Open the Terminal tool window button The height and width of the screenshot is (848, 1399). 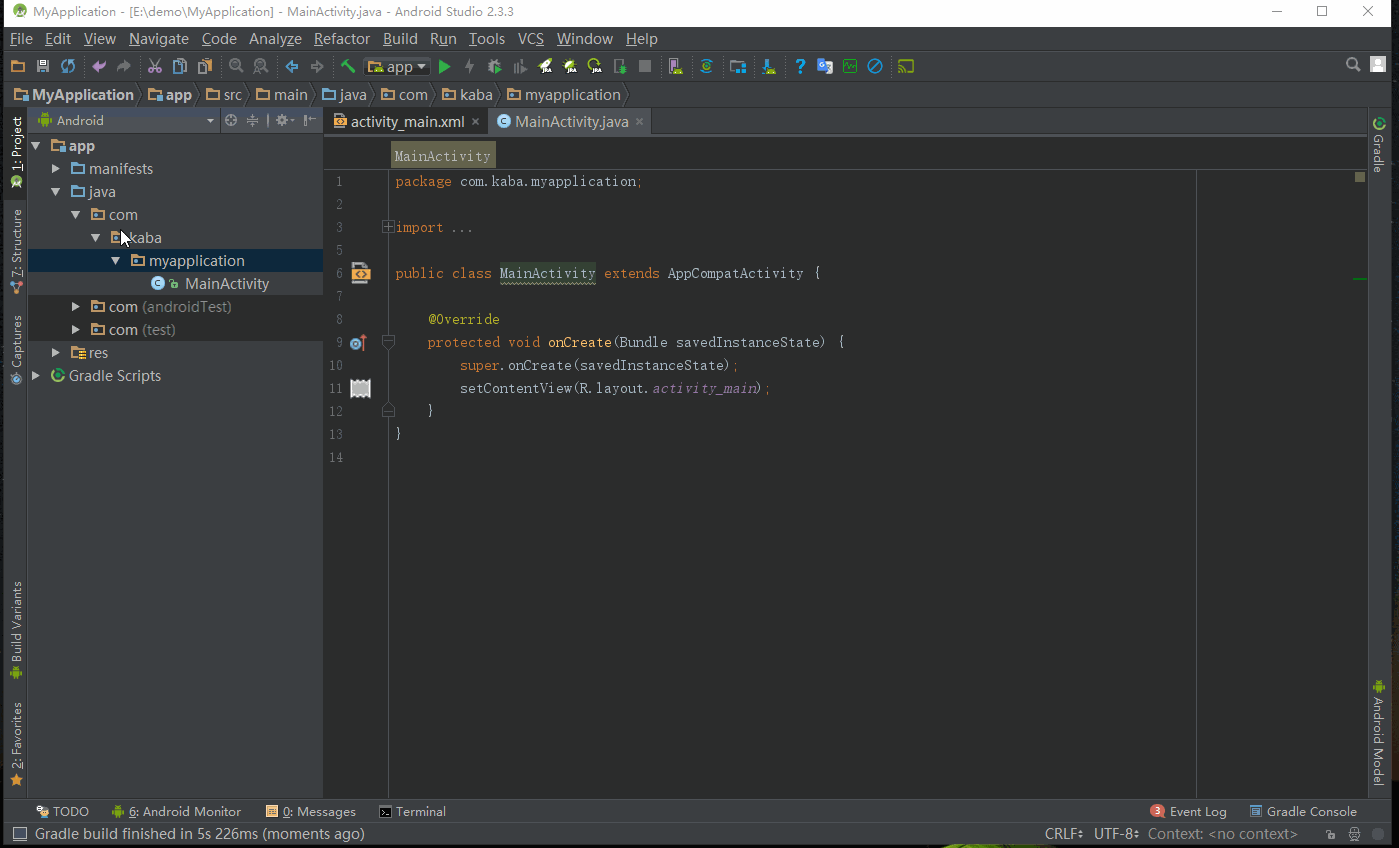pyautogui.click(x=412, y=812)
